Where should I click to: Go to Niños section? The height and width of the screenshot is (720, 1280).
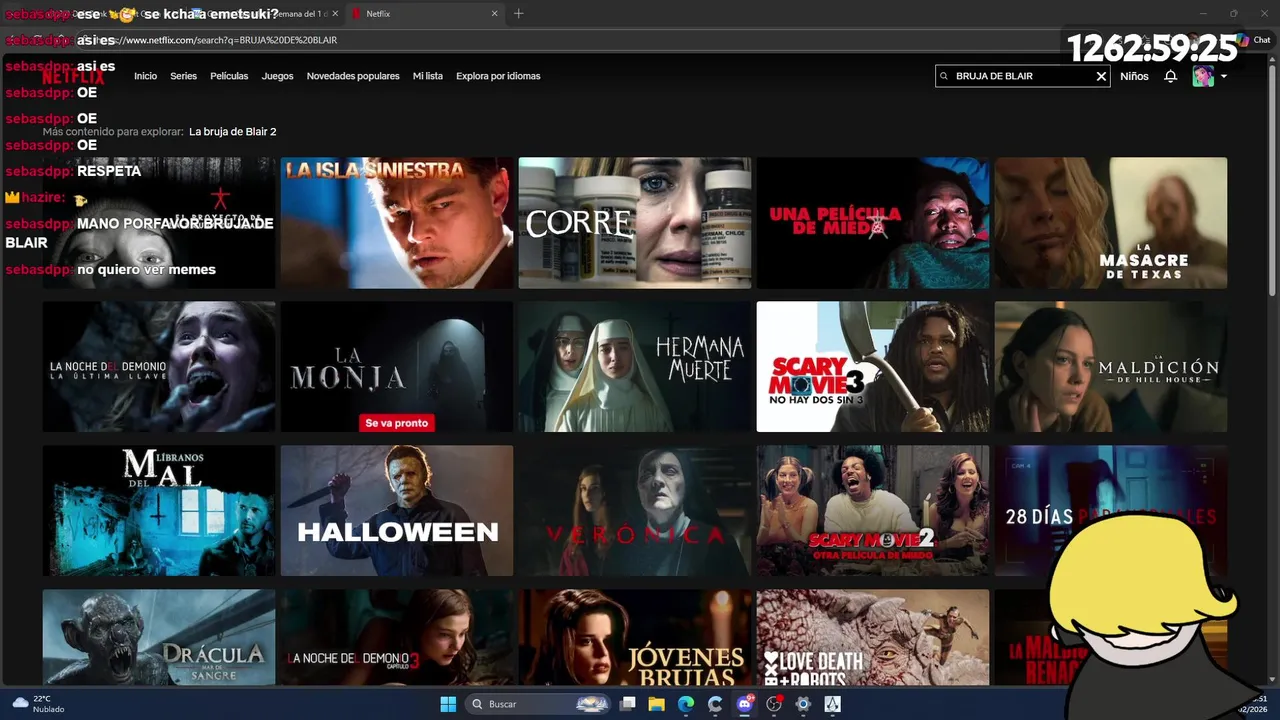(x=1134, y=76)
